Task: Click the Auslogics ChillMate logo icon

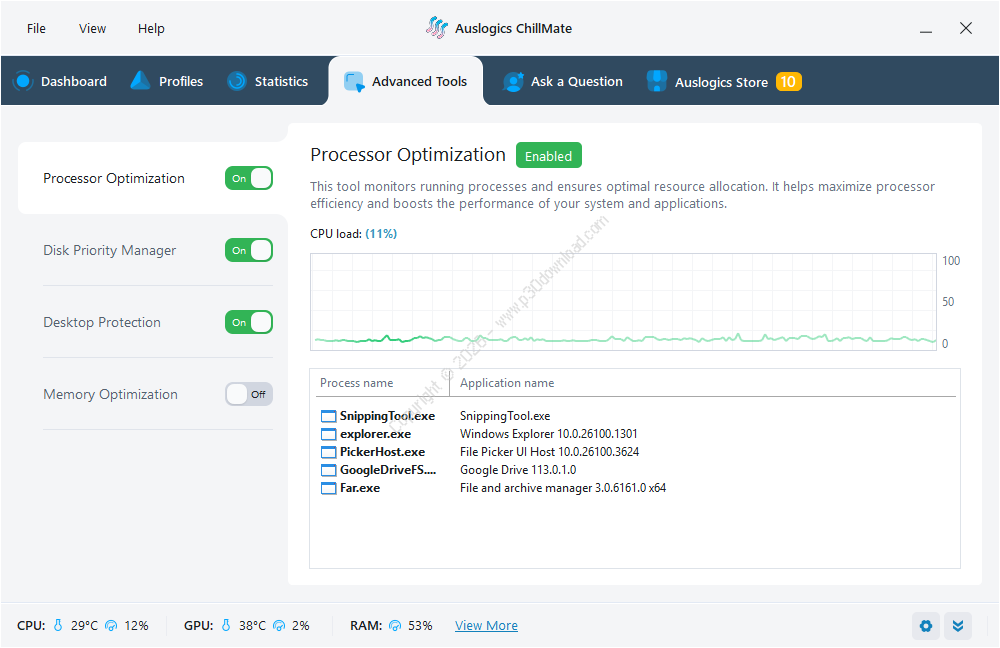Action: click(437, 27)
